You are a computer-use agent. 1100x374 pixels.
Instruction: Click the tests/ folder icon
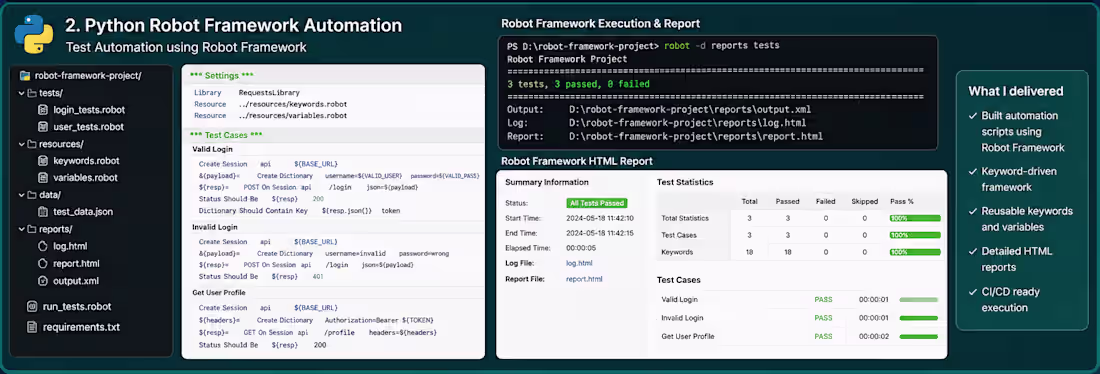pos(32,93)
